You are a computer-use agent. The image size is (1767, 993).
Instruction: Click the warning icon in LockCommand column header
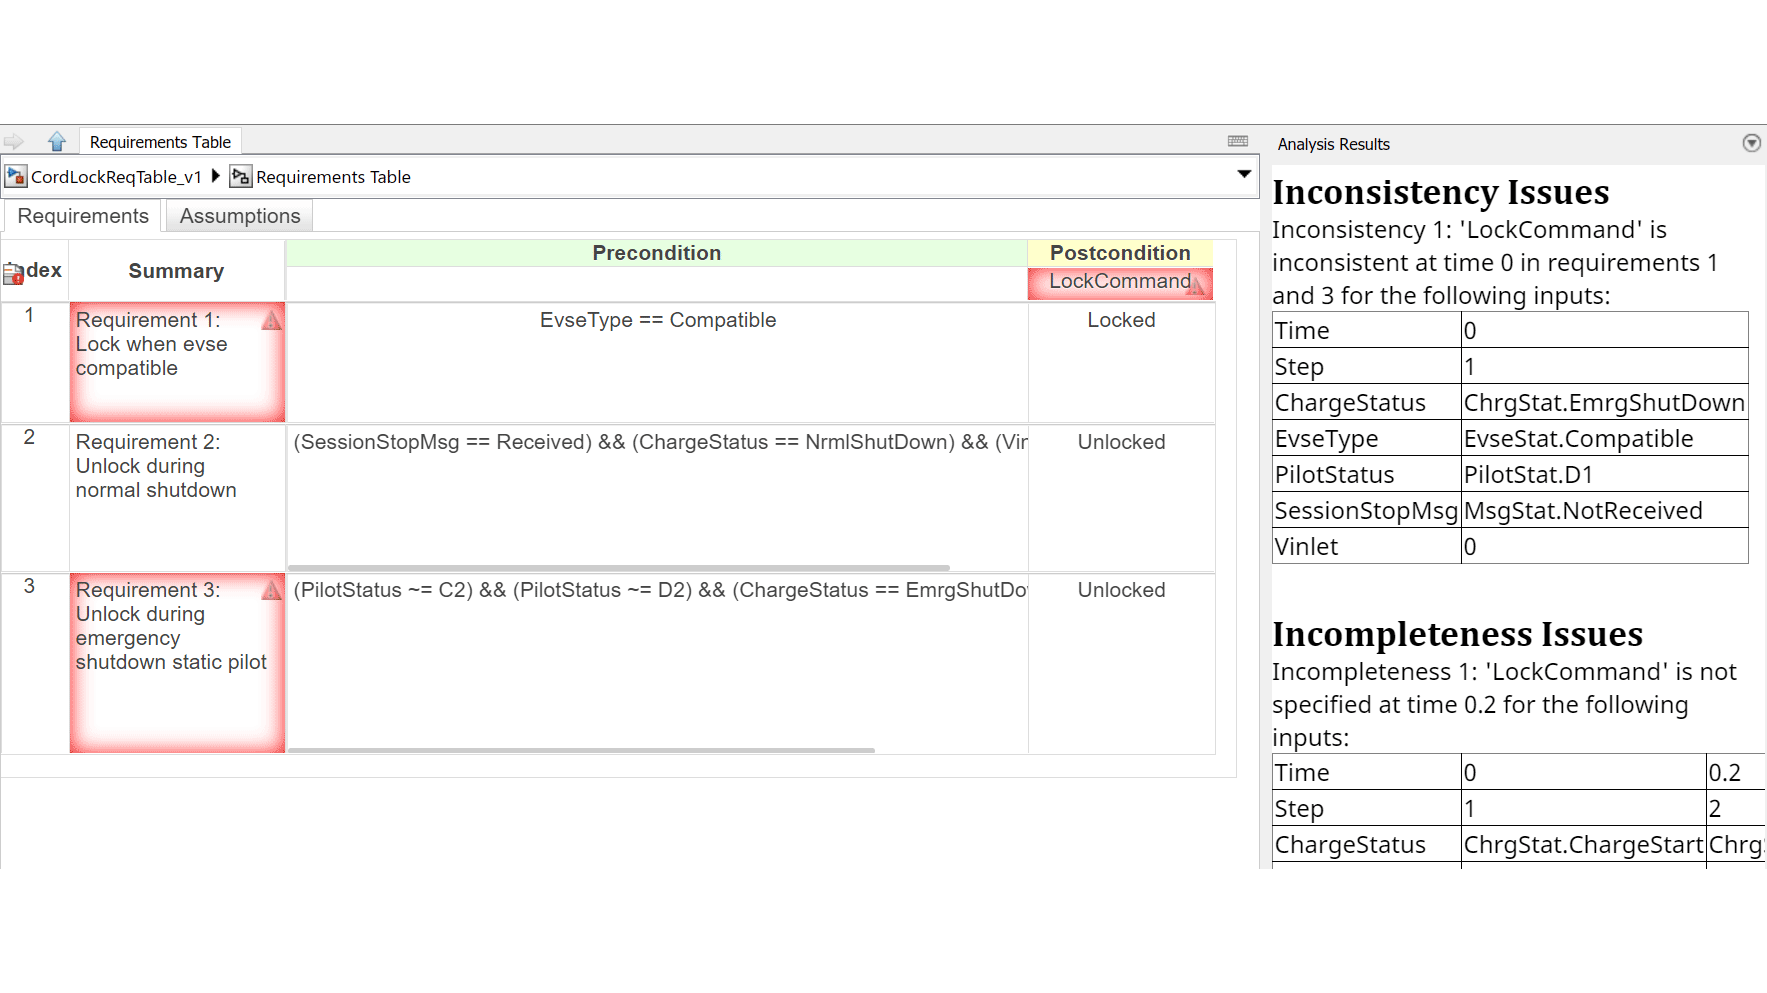1197,284
